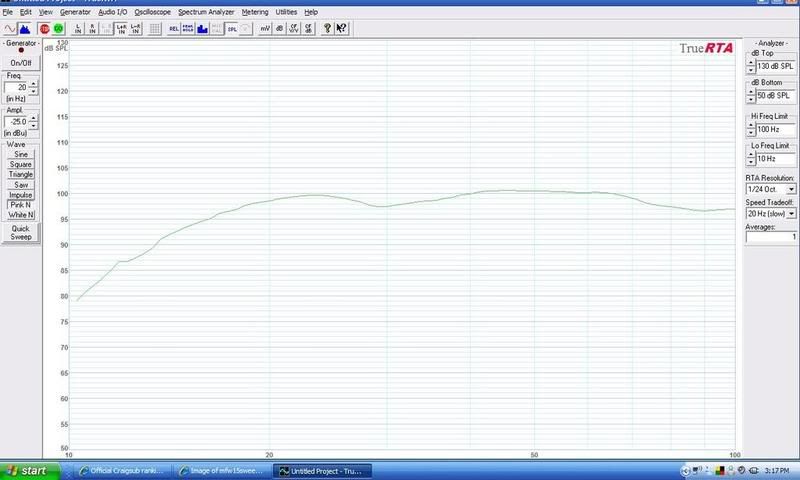The height and width of the screenshot is (480, 800).
Task: Open the Generator menu
Action: 75,12
